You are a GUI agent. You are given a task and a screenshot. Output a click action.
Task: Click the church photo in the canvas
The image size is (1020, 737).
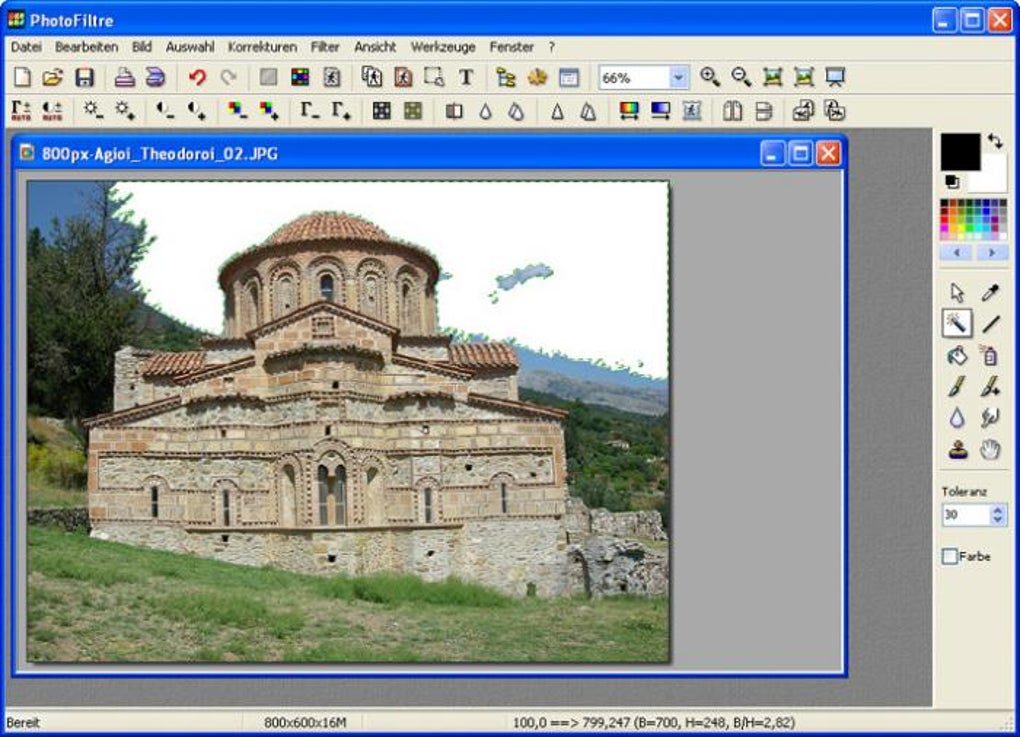pyautogui.click(x=348, y=422)
